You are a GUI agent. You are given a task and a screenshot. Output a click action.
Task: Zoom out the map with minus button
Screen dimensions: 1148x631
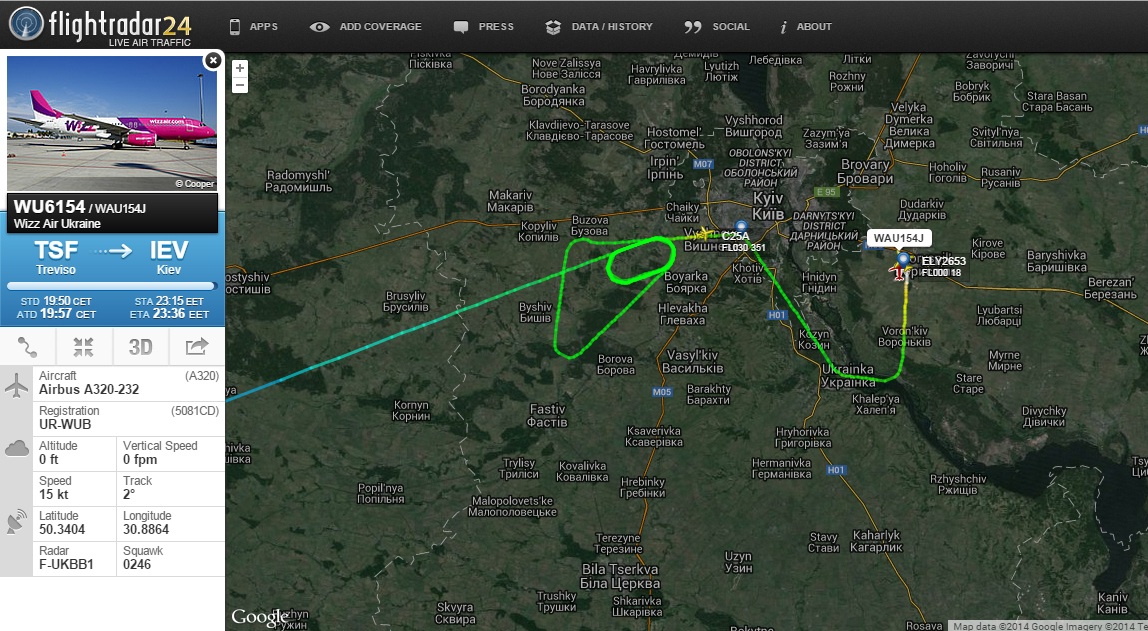pyautogui.click(x=239, y=85)
